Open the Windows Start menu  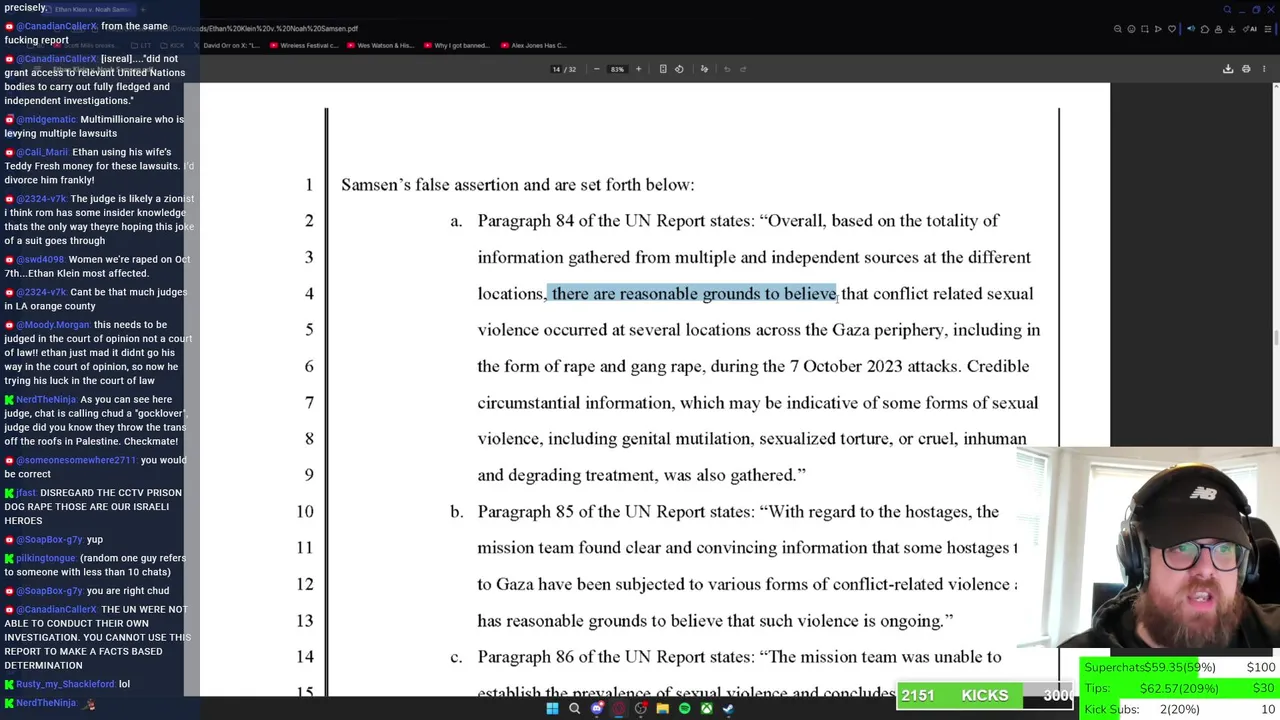click(x=552, y=709)
